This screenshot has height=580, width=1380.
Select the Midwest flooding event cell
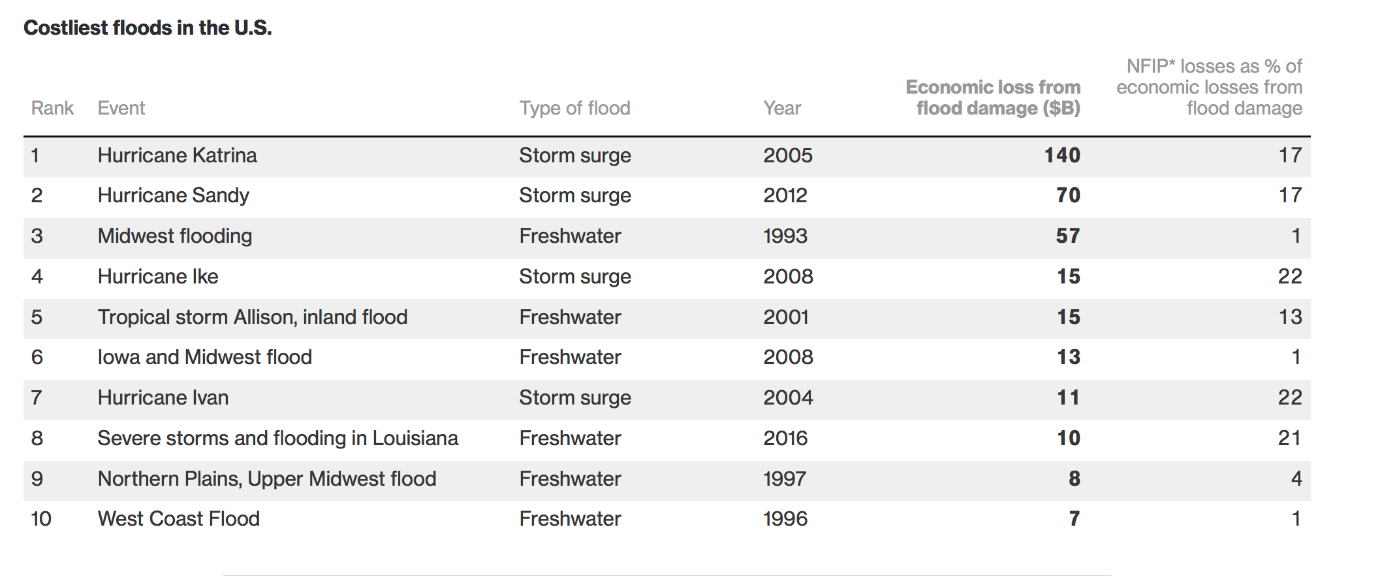[175, 236]
